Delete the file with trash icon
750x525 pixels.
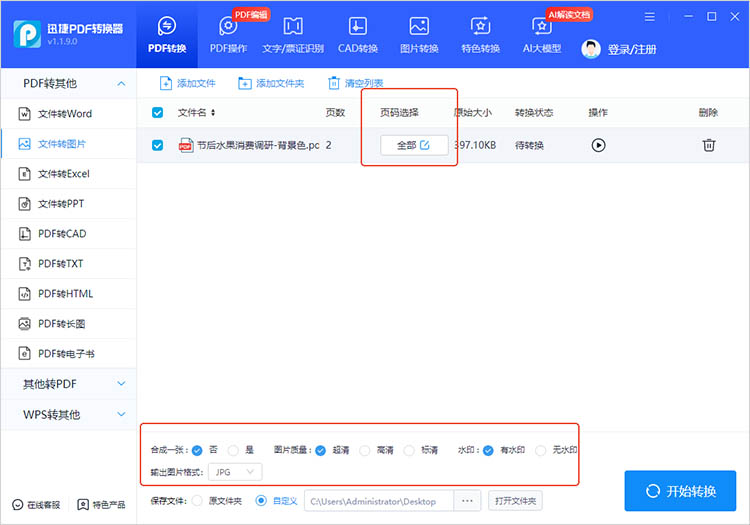point(708,145)
